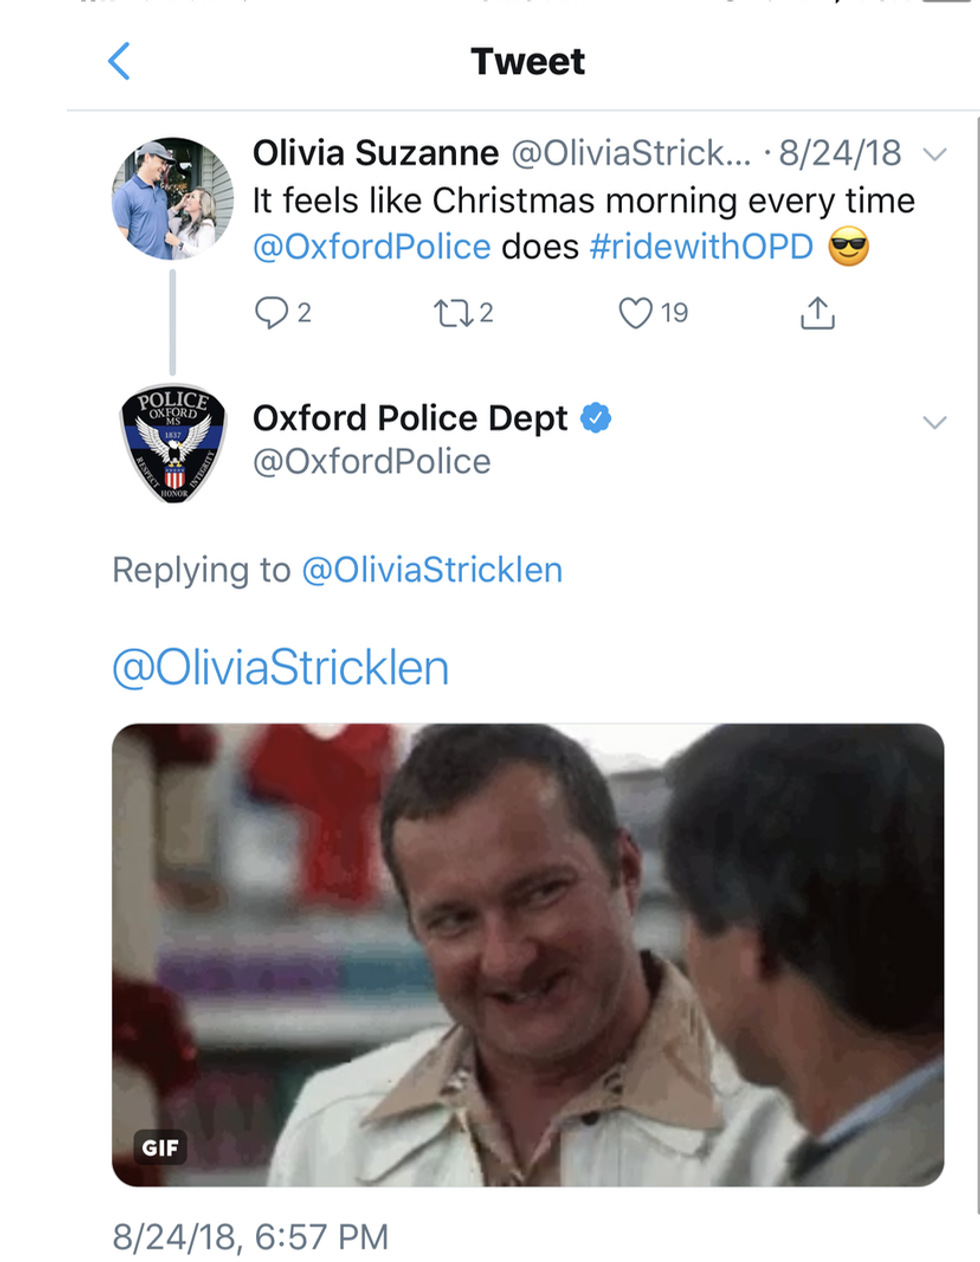Tap the 8/24/18, 6:57 PM timestamp
This screenshot has width=980, height=1262.
point(250,1237)
